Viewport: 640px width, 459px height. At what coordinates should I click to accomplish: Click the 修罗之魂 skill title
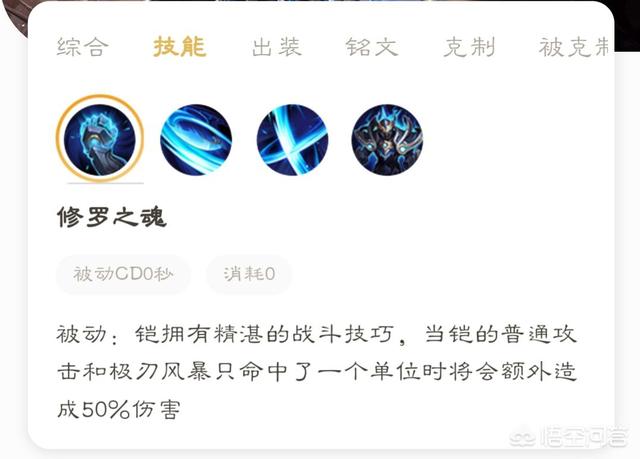pos(112,217)
